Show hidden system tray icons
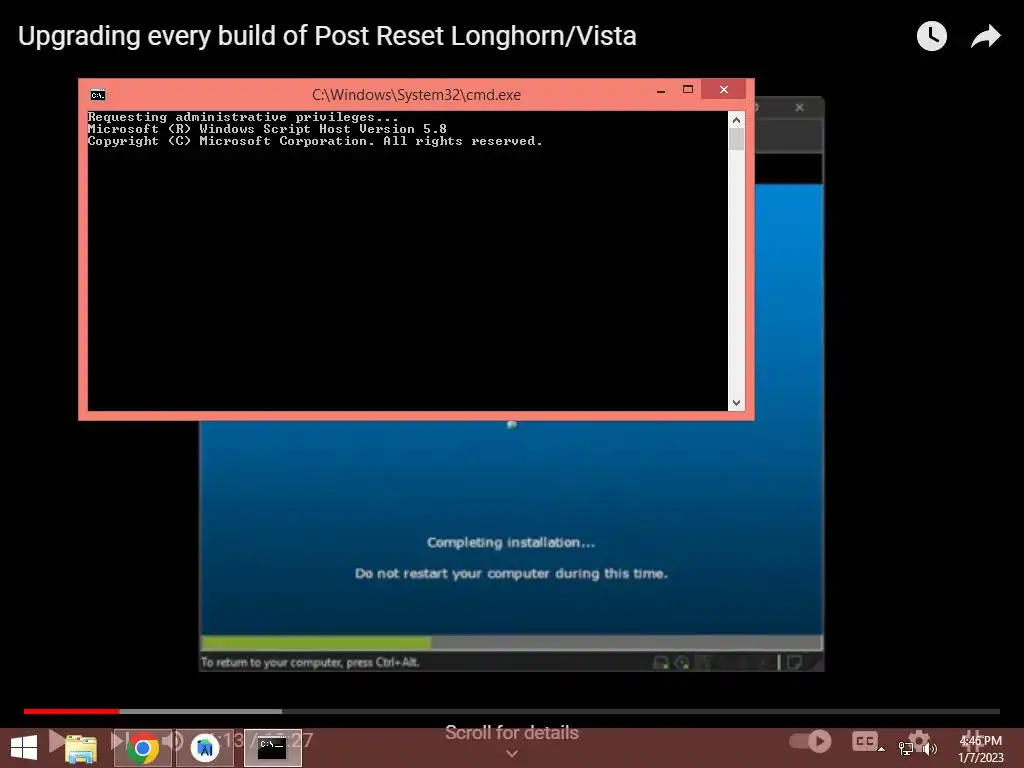This screenshot has height=768, width=1024. 881,749
